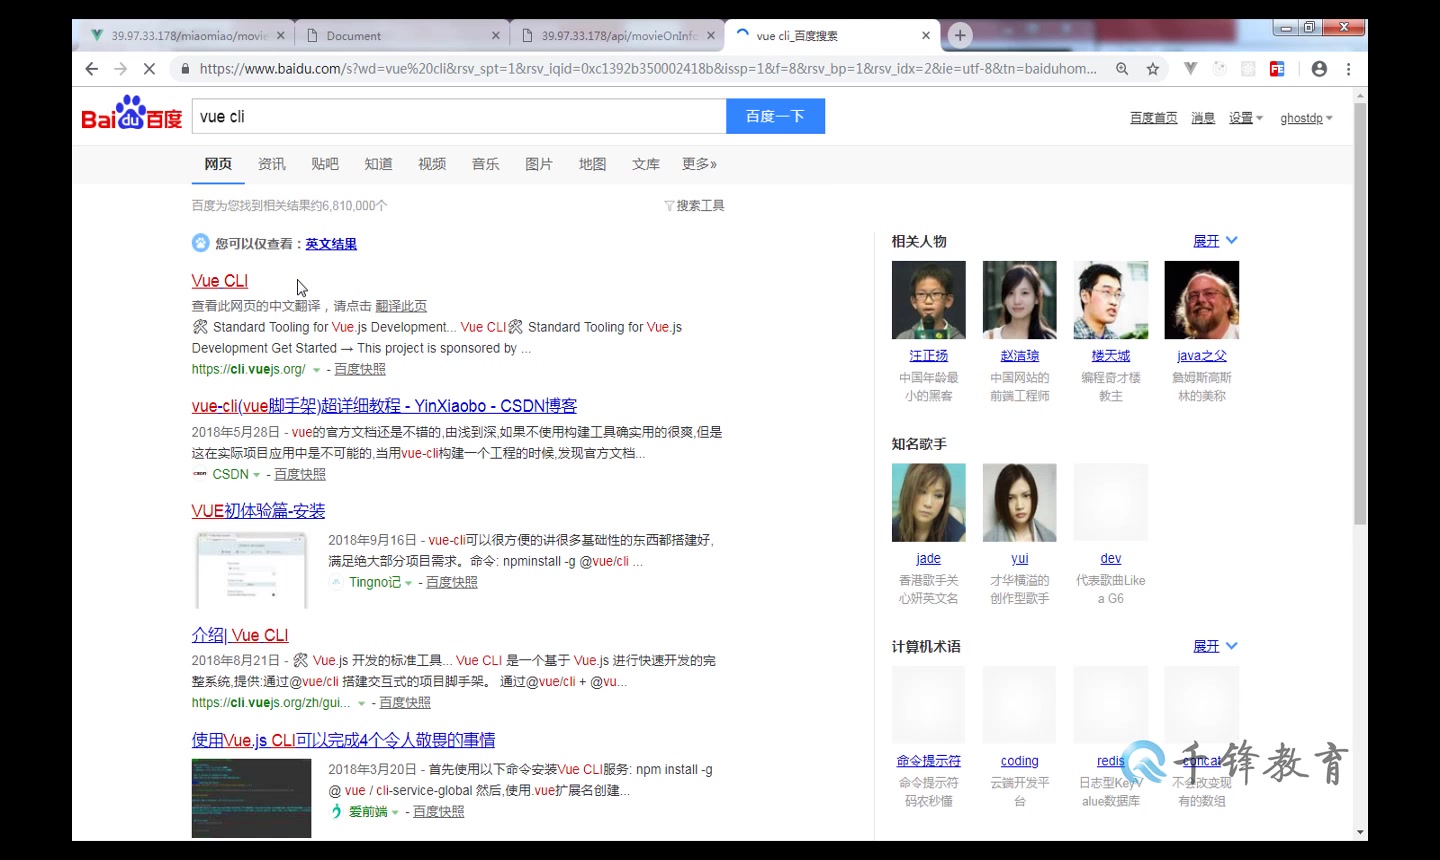Image resolution: width=1440 pixels, height=860 pixels.
Task: Click the Vue devtools extension icon
Action: coord(1190,69)
